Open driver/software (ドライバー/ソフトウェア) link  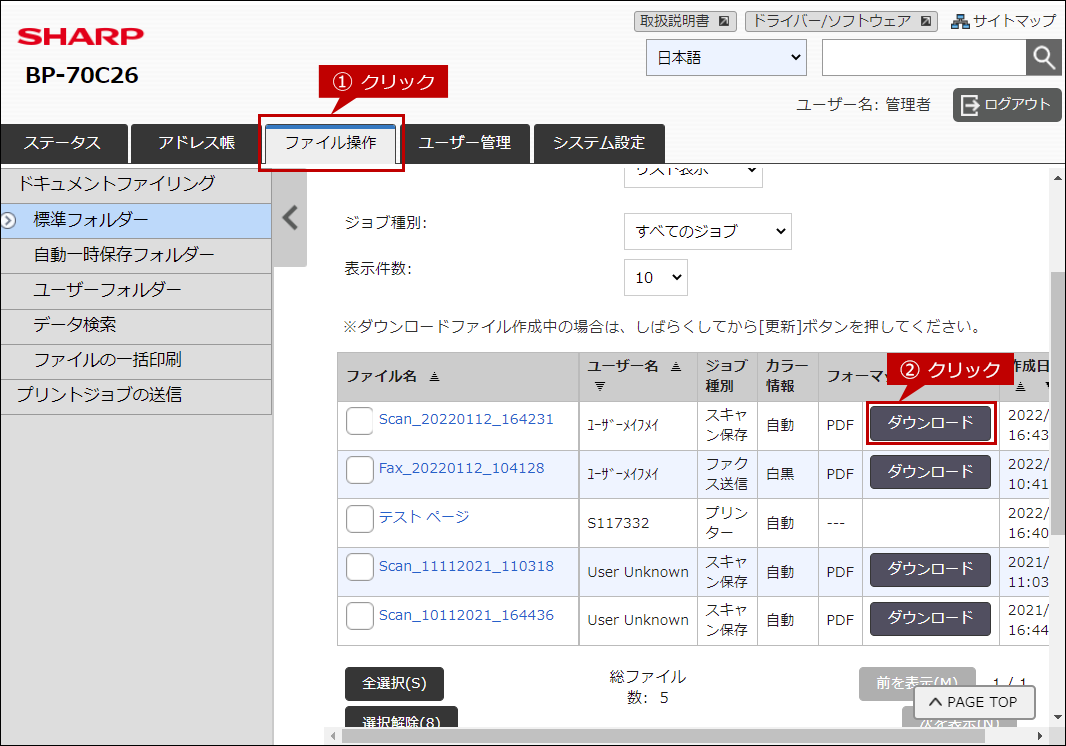(x=841, y=21)
